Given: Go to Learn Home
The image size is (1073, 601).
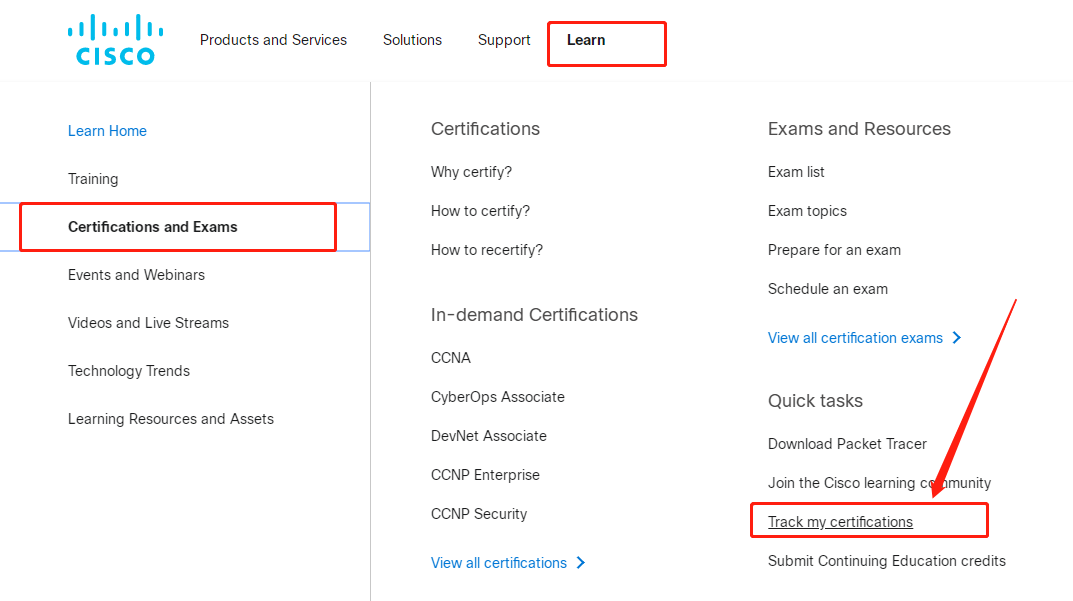Looking at the screenshot, I should [x=107, y=131].
